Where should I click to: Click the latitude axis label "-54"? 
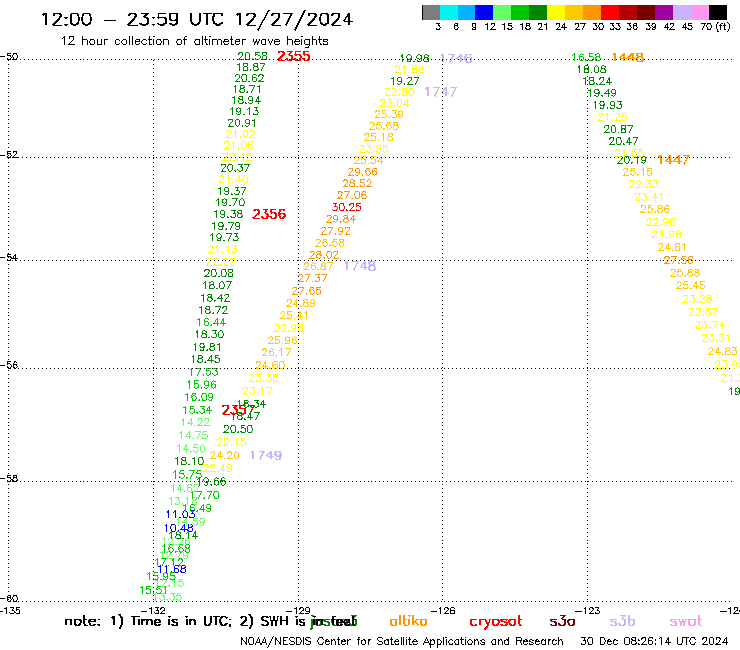(9, 258)
